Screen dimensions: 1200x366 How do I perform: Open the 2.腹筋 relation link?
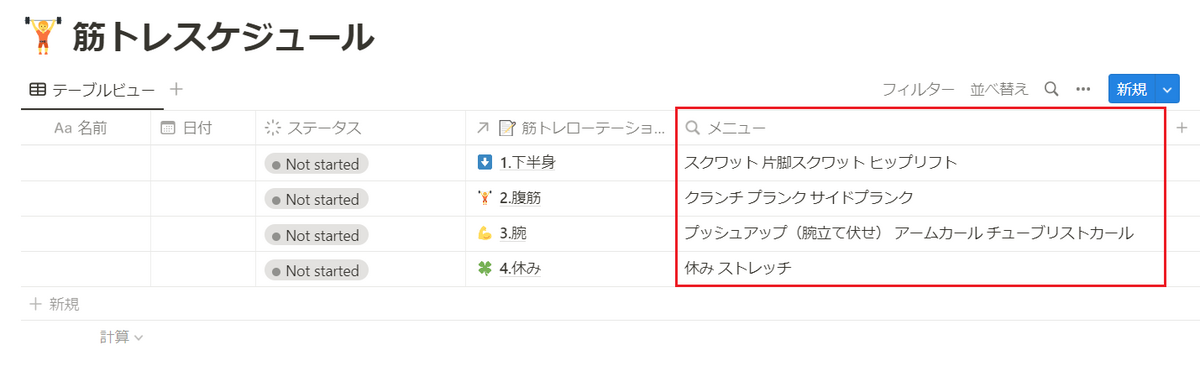(520, 198)
